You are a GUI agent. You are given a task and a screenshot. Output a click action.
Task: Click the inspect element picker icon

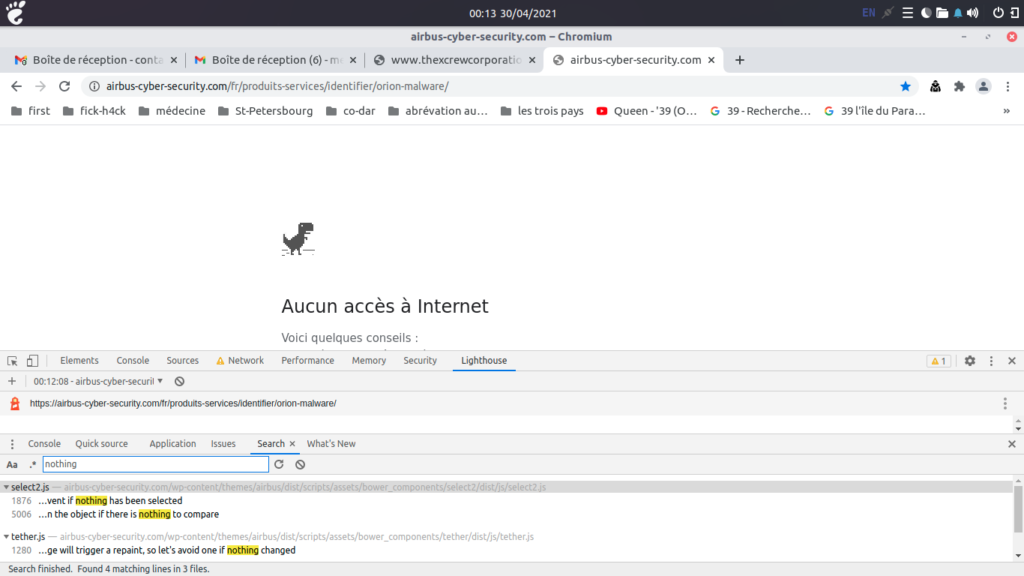[x=12, y=360]
